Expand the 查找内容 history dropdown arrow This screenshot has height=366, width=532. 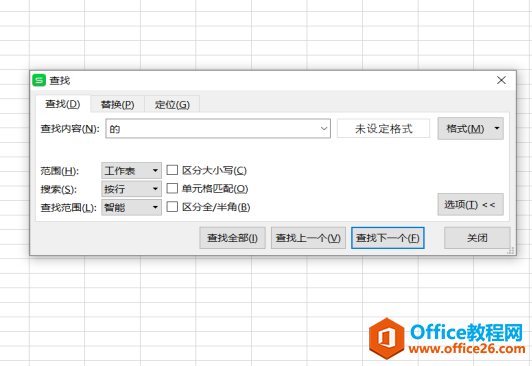[x=324, y=129]
